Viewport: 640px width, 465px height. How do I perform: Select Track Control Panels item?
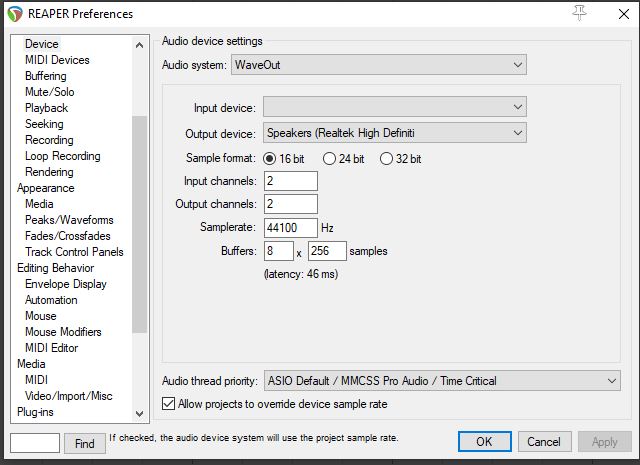(x=74, y=251)
